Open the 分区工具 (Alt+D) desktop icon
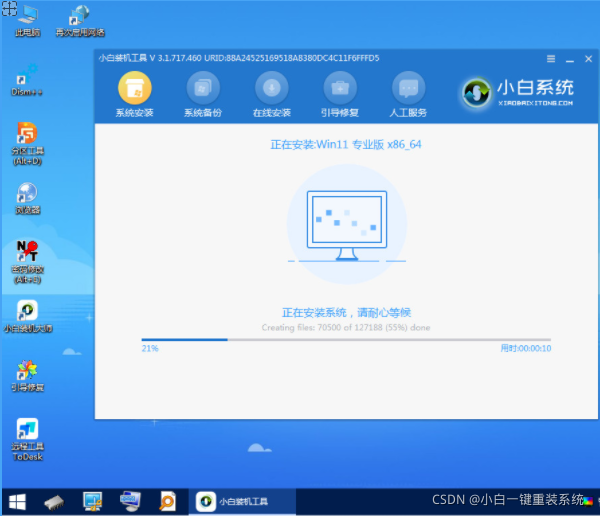Viewport: 600px width, 516px height. coord(28,144)
